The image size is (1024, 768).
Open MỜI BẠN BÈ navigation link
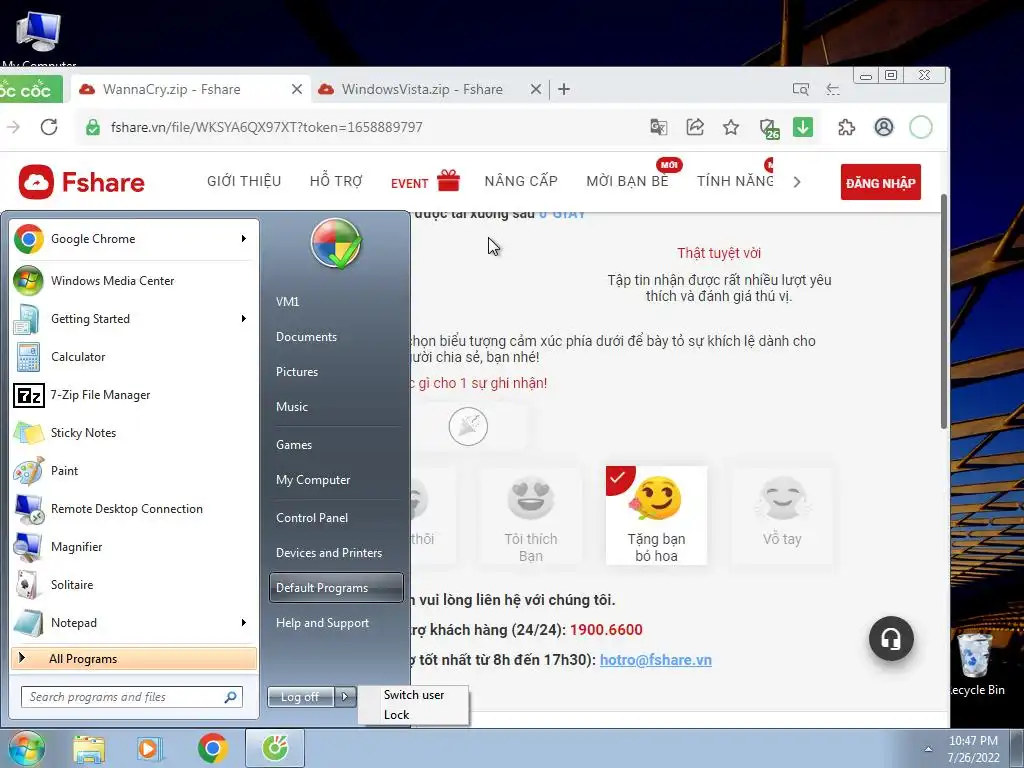[x=627, y=181]
